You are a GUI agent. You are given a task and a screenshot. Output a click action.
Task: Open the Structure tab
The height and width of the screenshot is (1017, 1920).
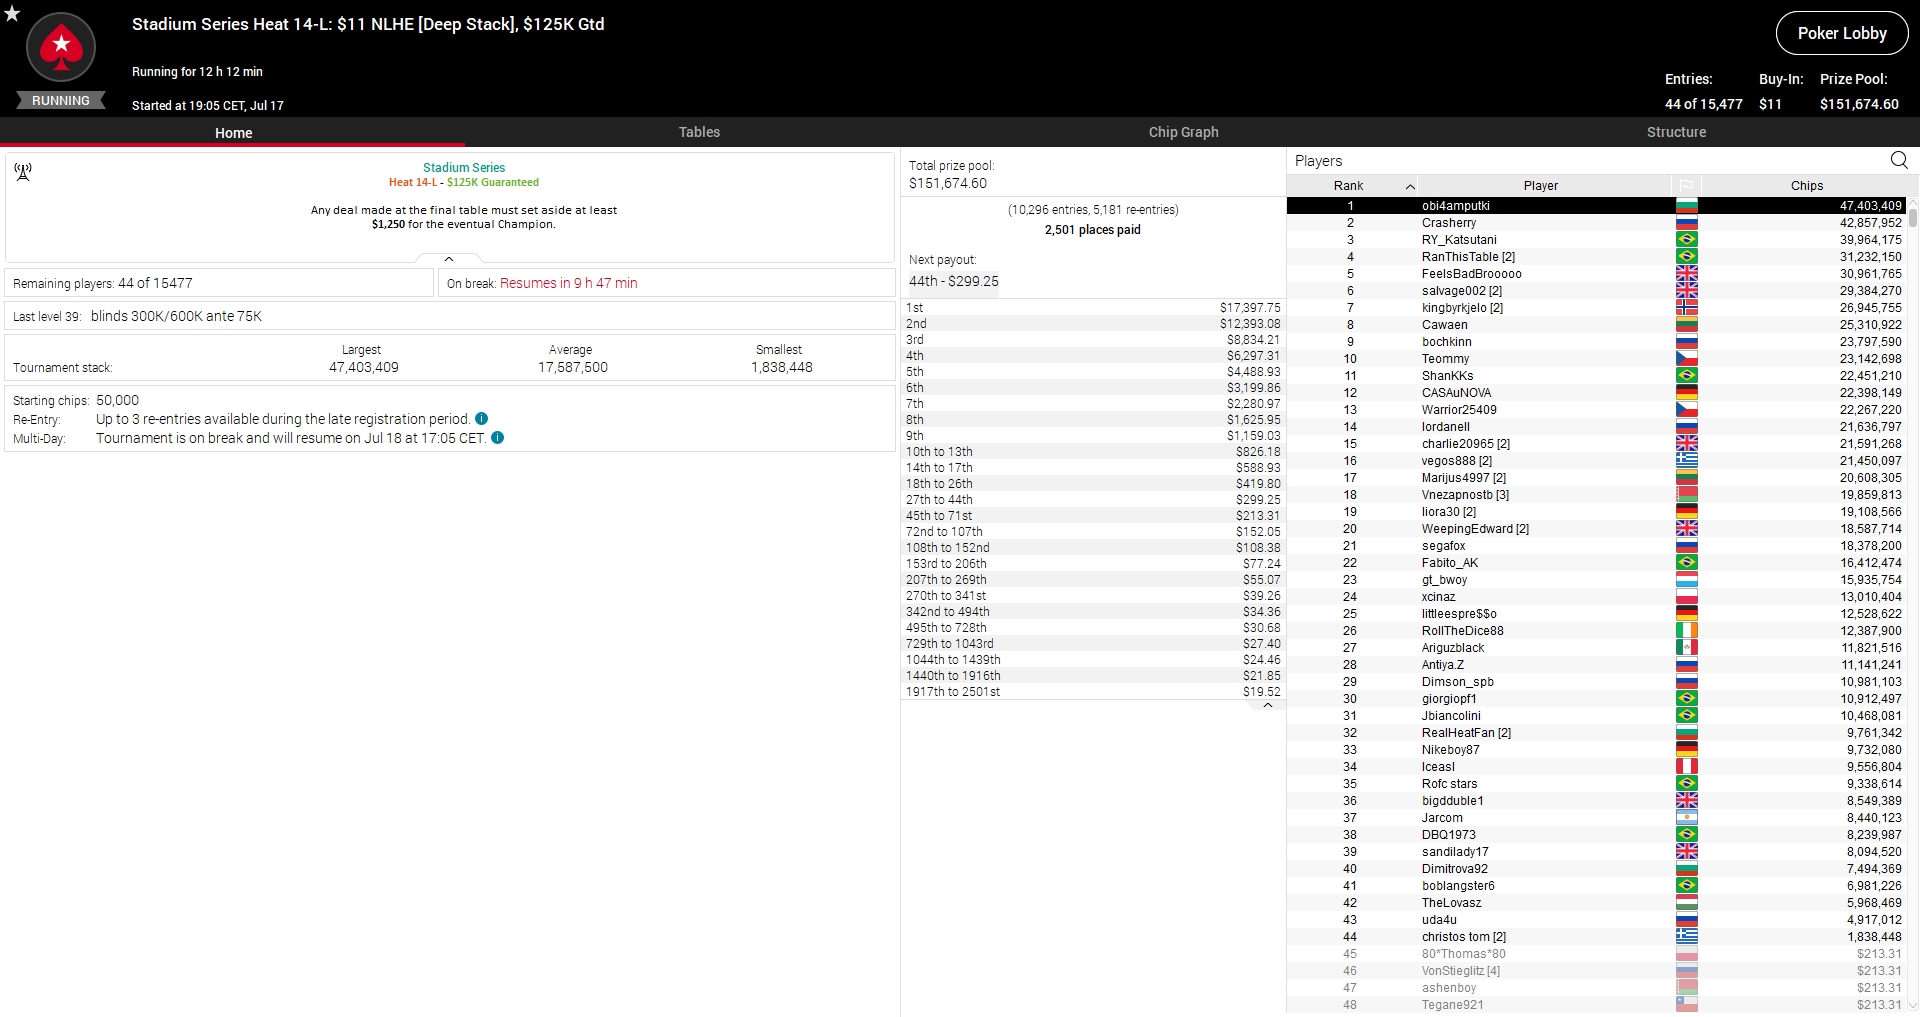click(1676, 132)
